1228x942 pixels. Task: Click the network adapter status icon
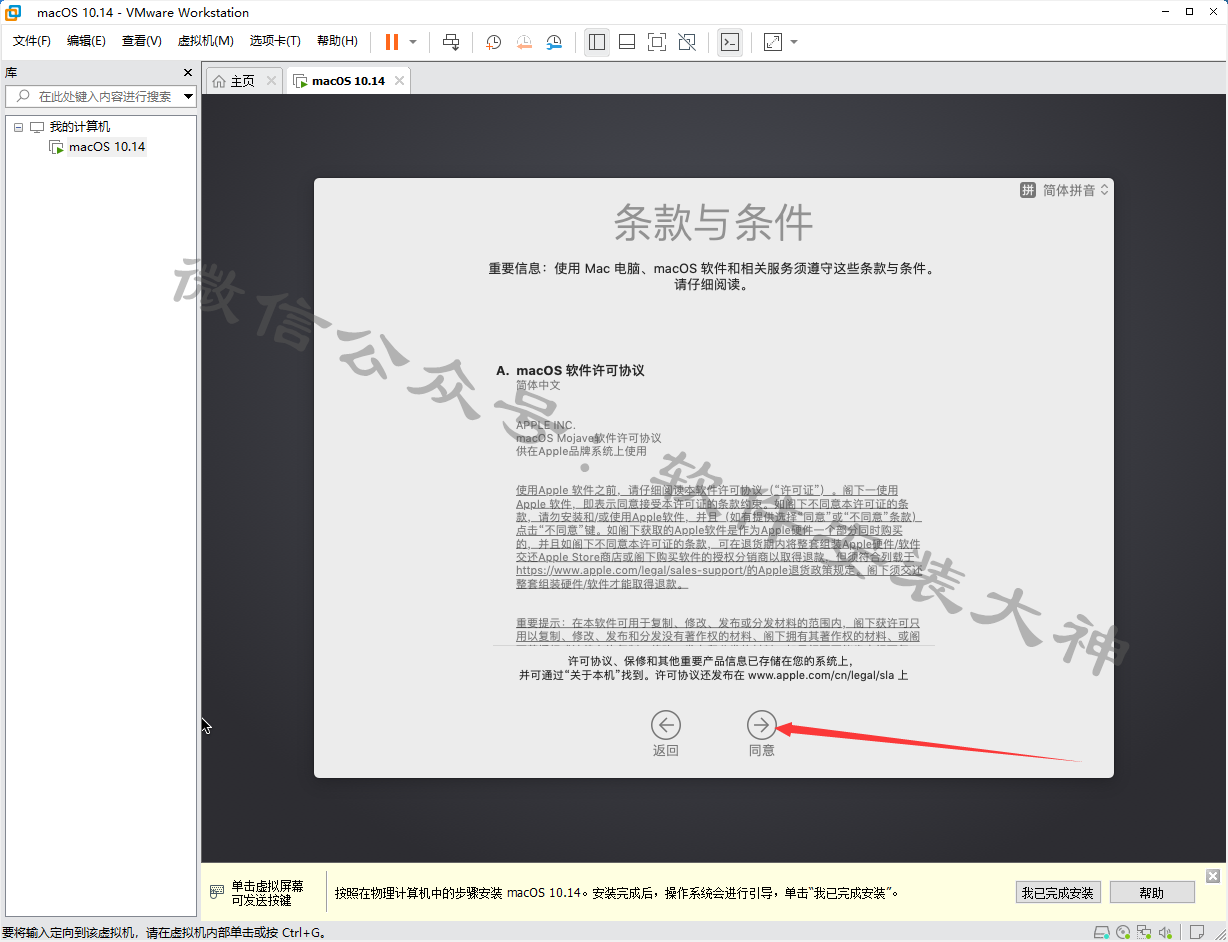(x=1146, y=932)
